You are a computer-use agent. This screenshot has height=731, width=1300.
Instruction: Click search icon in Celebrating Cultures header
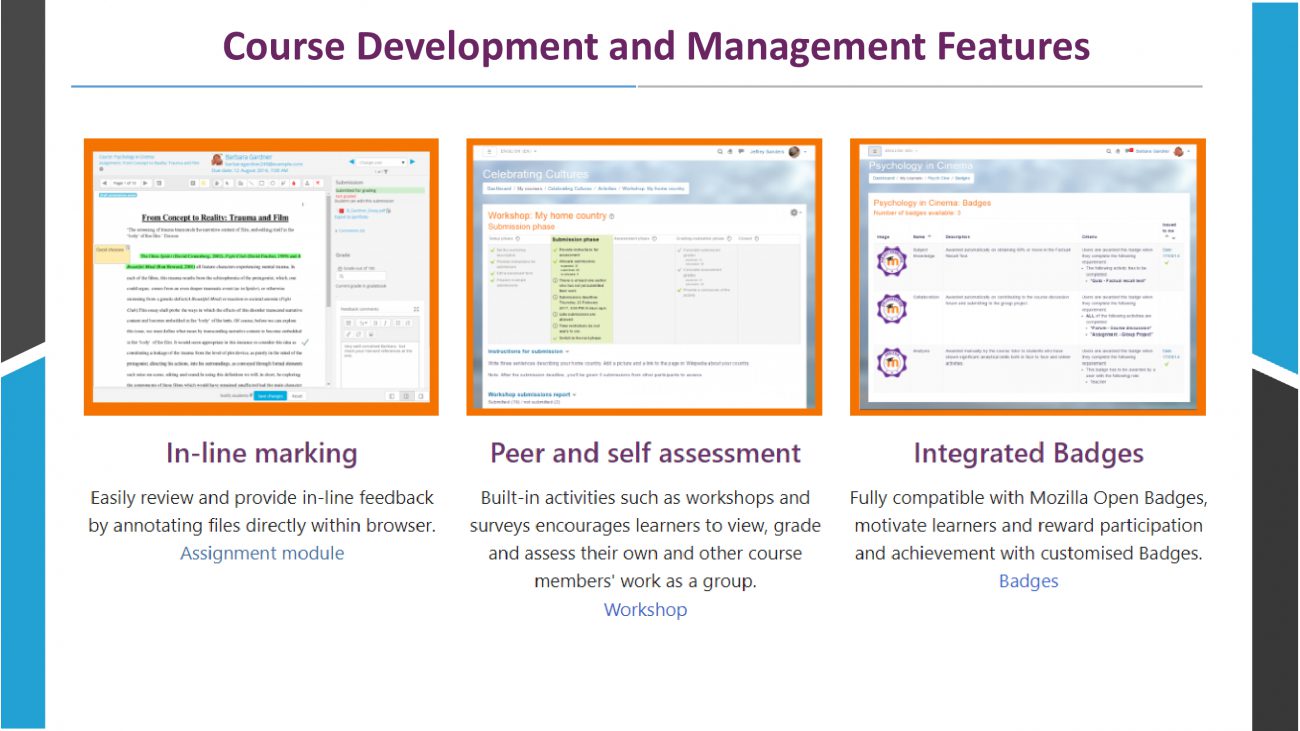(x=719, y=151)
